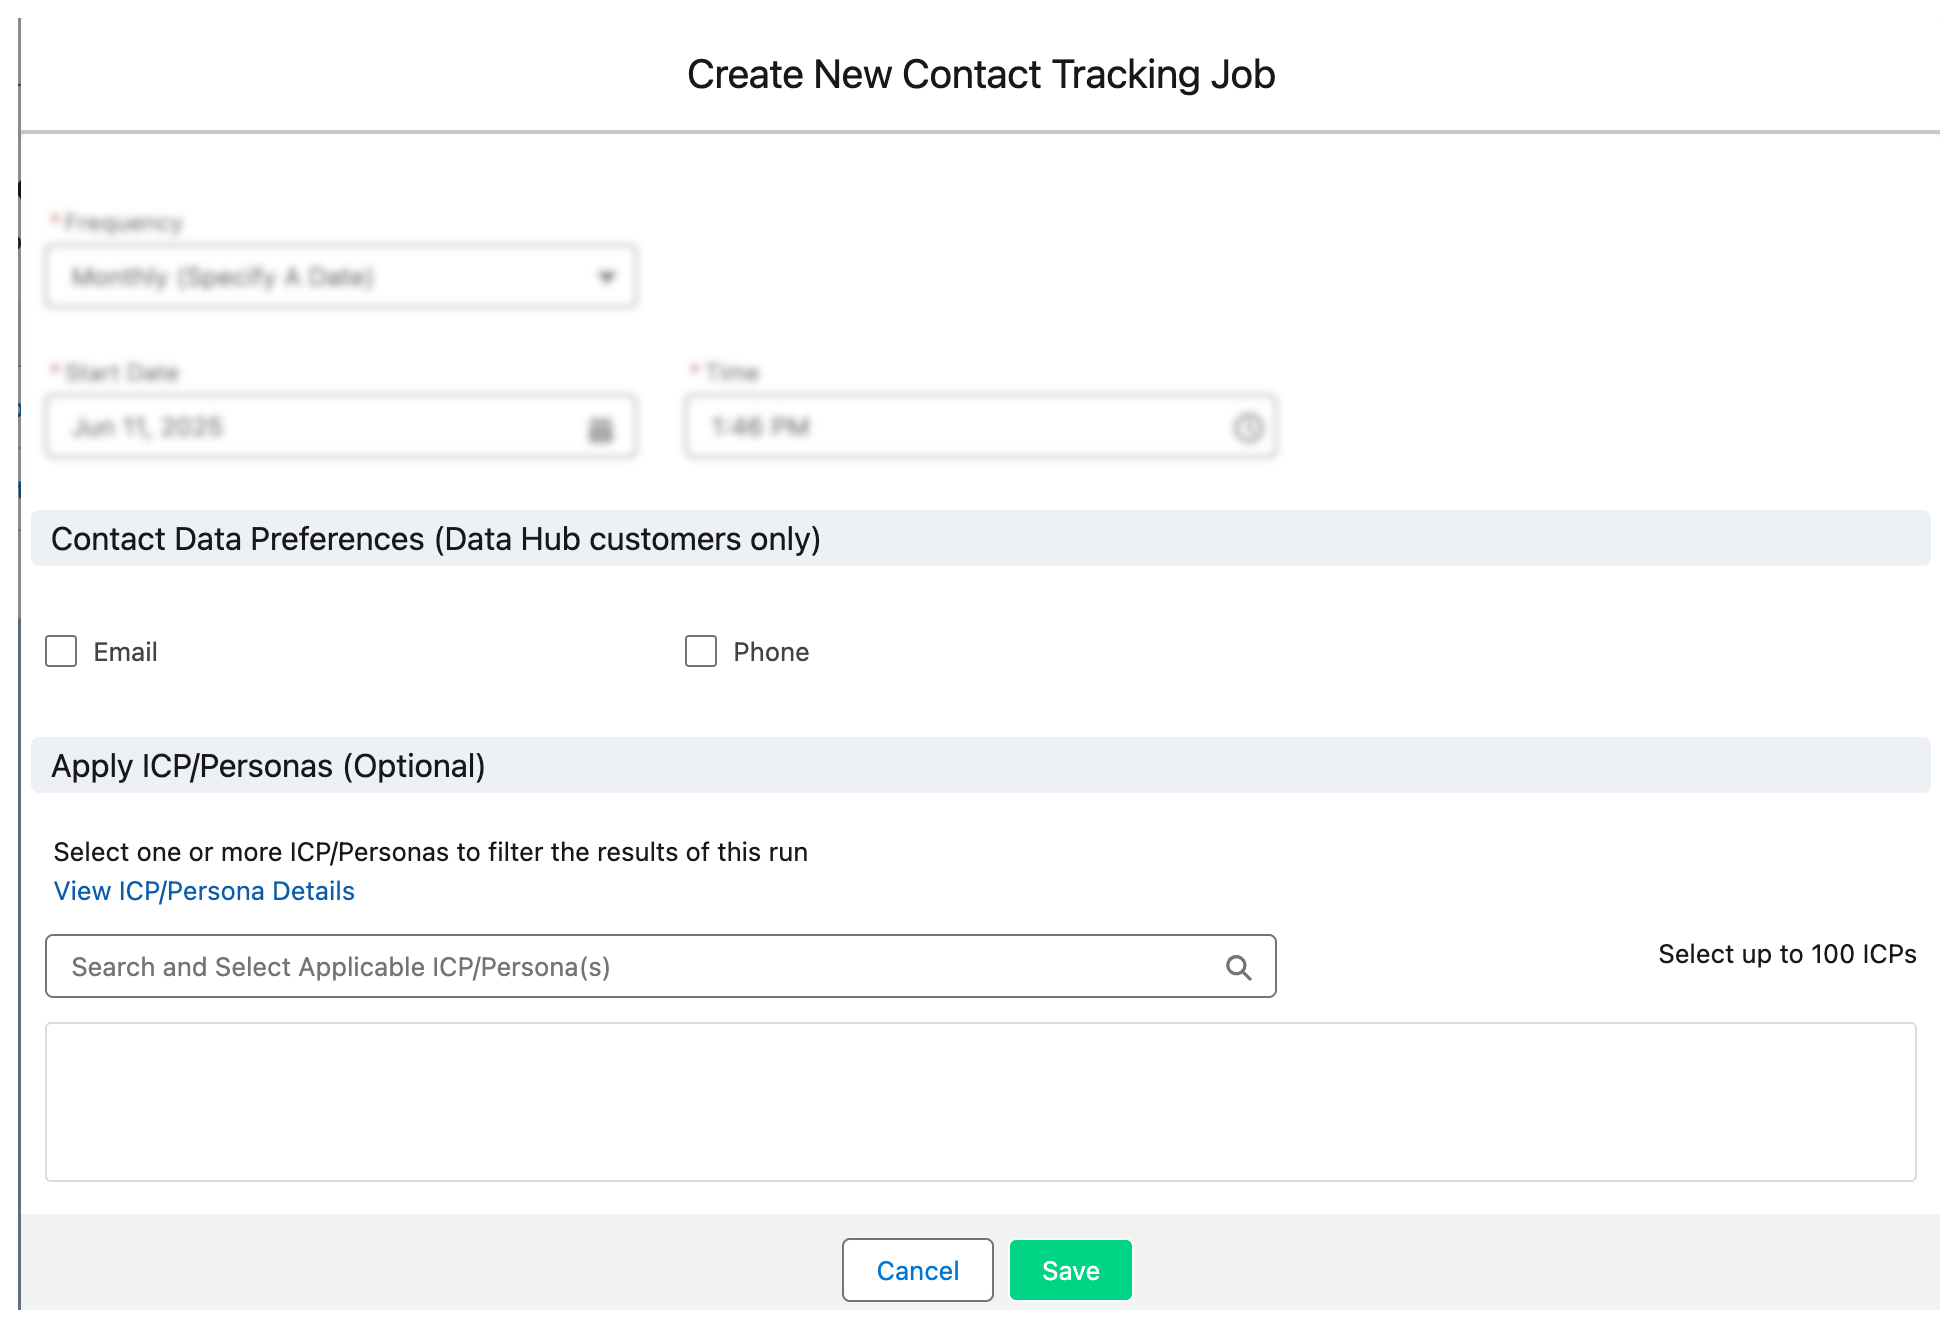Click the empty selected ICPs list area
This screenshot has height=1328, width=1958.
pyautogui.click(x=980, y=1101)
